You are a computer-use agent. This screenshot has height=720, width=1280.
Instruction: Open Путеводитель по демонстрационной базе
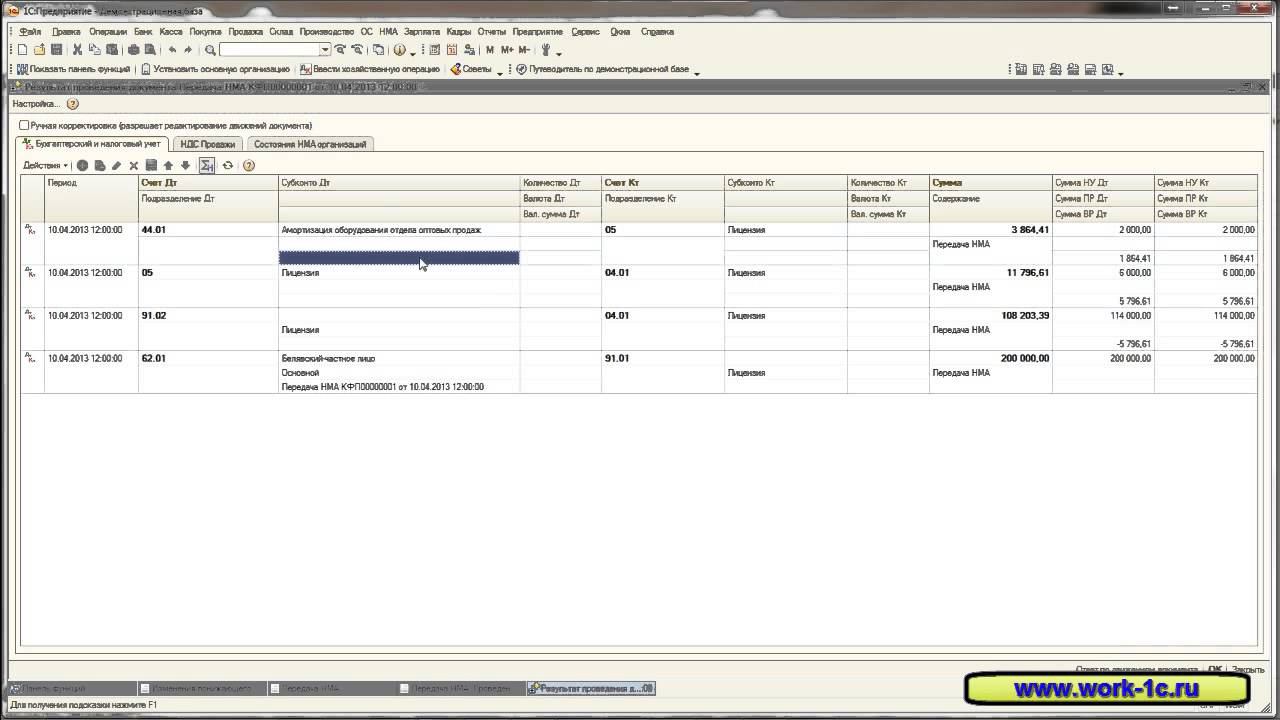coord(601,69)
